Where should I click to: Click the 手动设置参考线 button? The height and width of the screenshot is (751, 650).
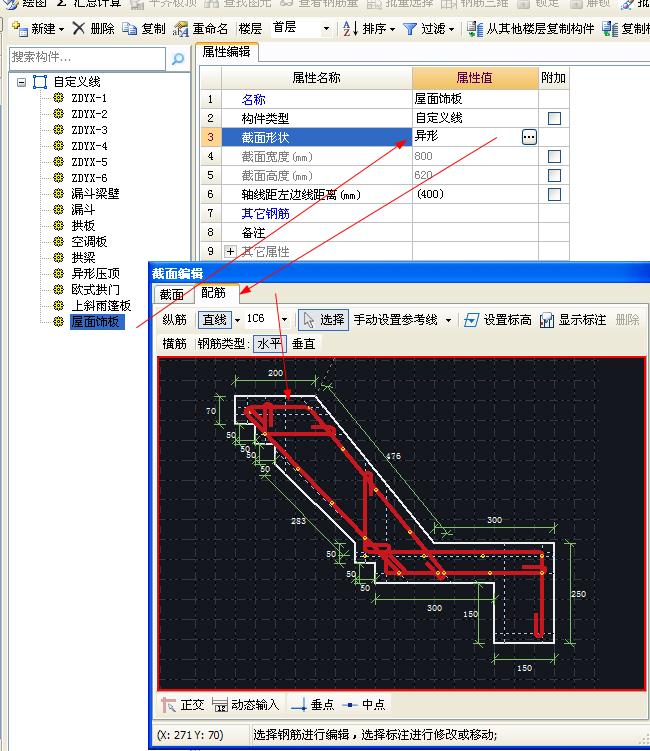click(x=396, y=320)
